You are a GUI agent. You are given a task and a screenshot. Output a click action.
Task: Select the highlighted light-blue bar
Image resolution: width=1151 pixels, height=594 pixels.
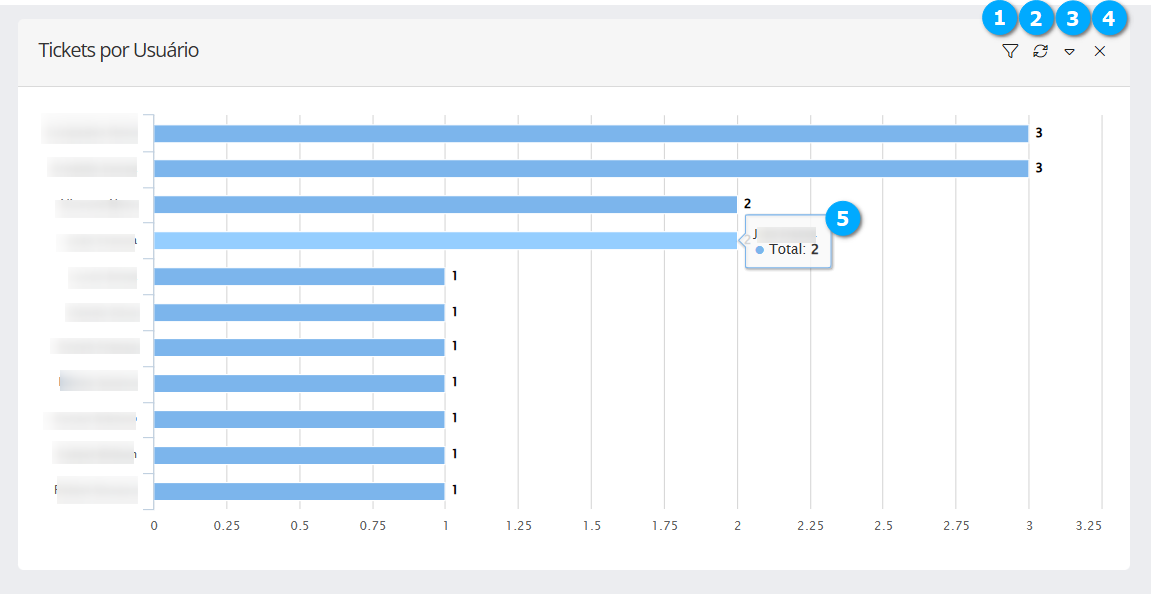click(445, 241)
